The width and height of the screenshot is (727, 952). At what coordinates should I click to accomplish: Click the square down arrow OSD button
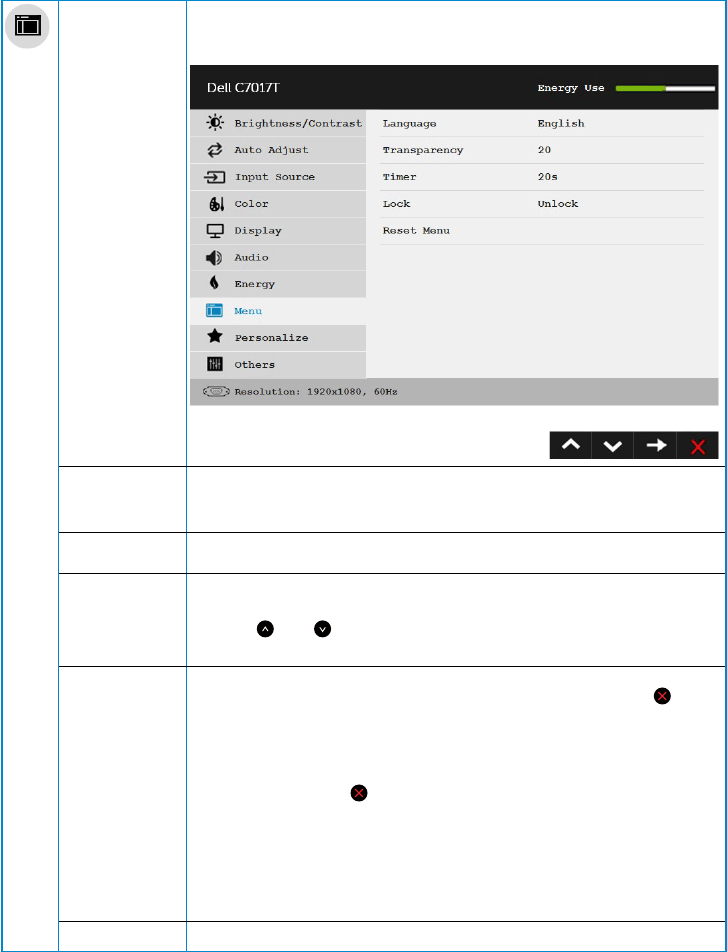(x=613, y=446)
